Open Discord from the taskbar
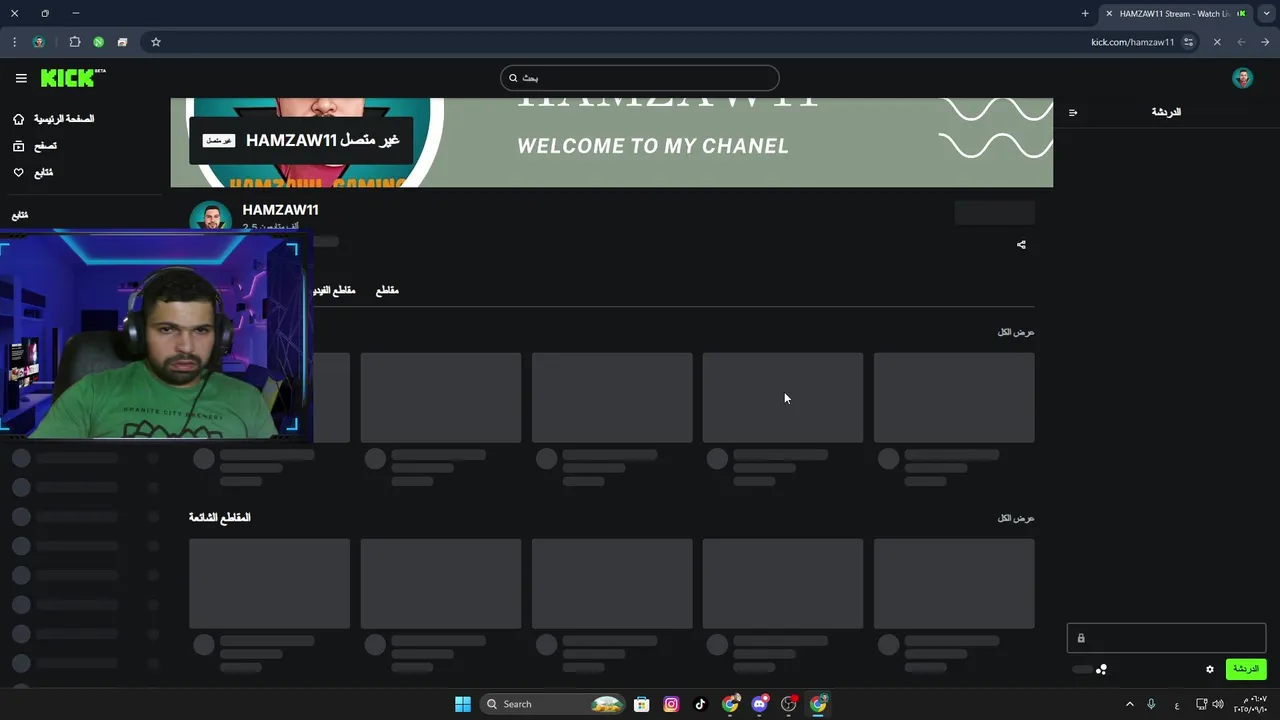Image resolution: width=1280 pixels, height=720 pixels. (x=759, y=704)
